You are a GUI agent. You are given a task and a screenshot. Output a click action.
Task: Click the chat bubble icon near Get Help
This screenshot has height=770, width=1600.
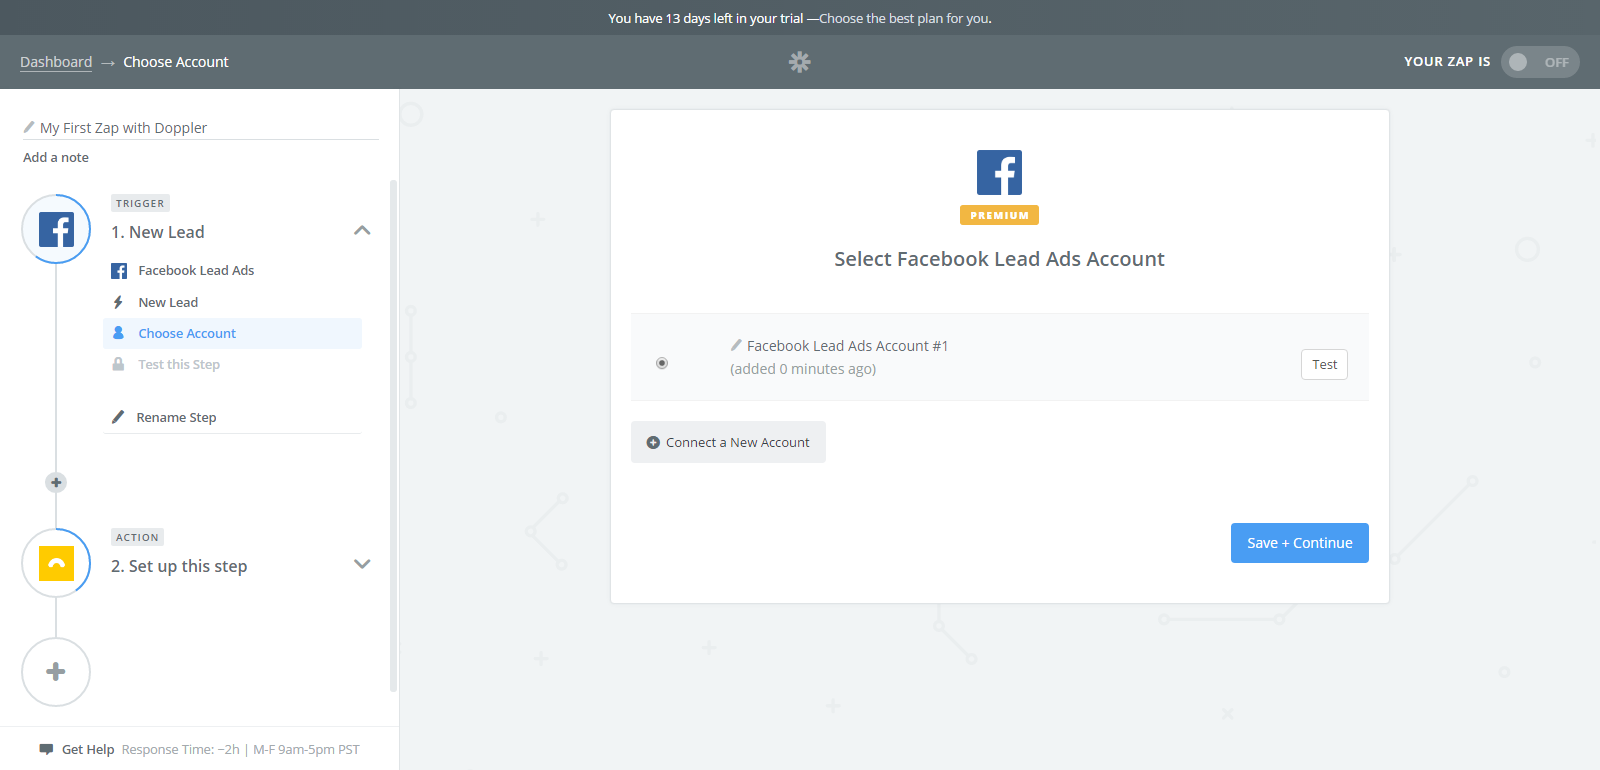point(46,749)
